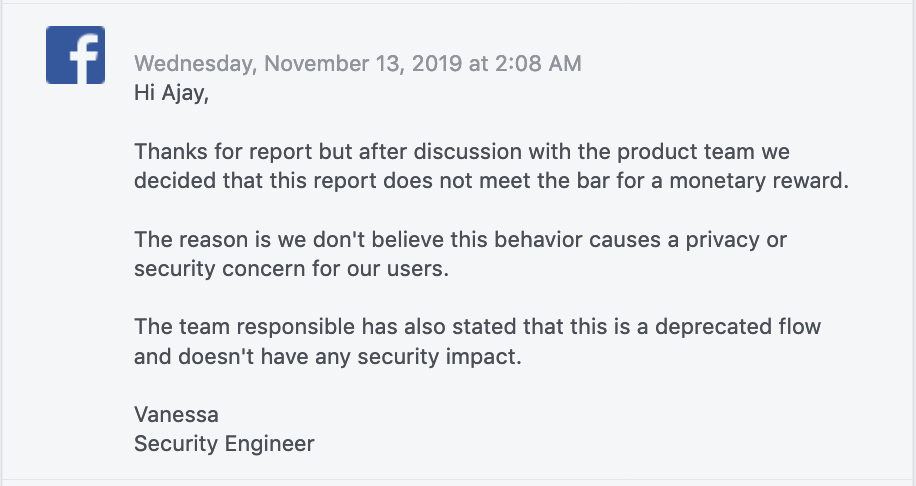Screen dimensions: 916x486
Task: Click the Facebook logo avatar
Action: click(x=76, y=54)
